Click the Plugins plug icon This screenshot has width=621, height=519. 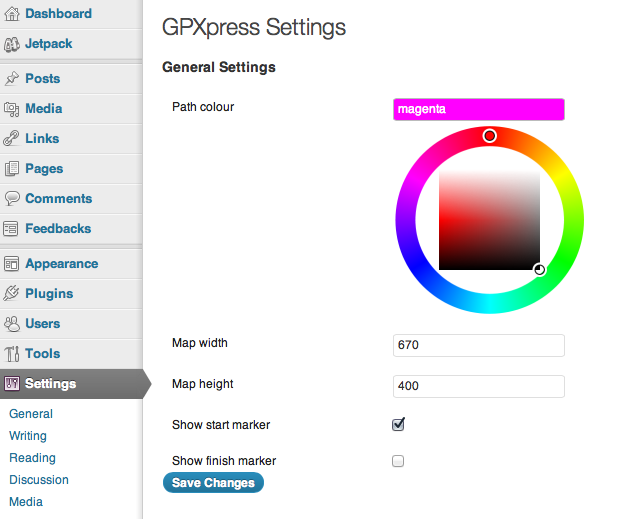[x=11, y=294]
